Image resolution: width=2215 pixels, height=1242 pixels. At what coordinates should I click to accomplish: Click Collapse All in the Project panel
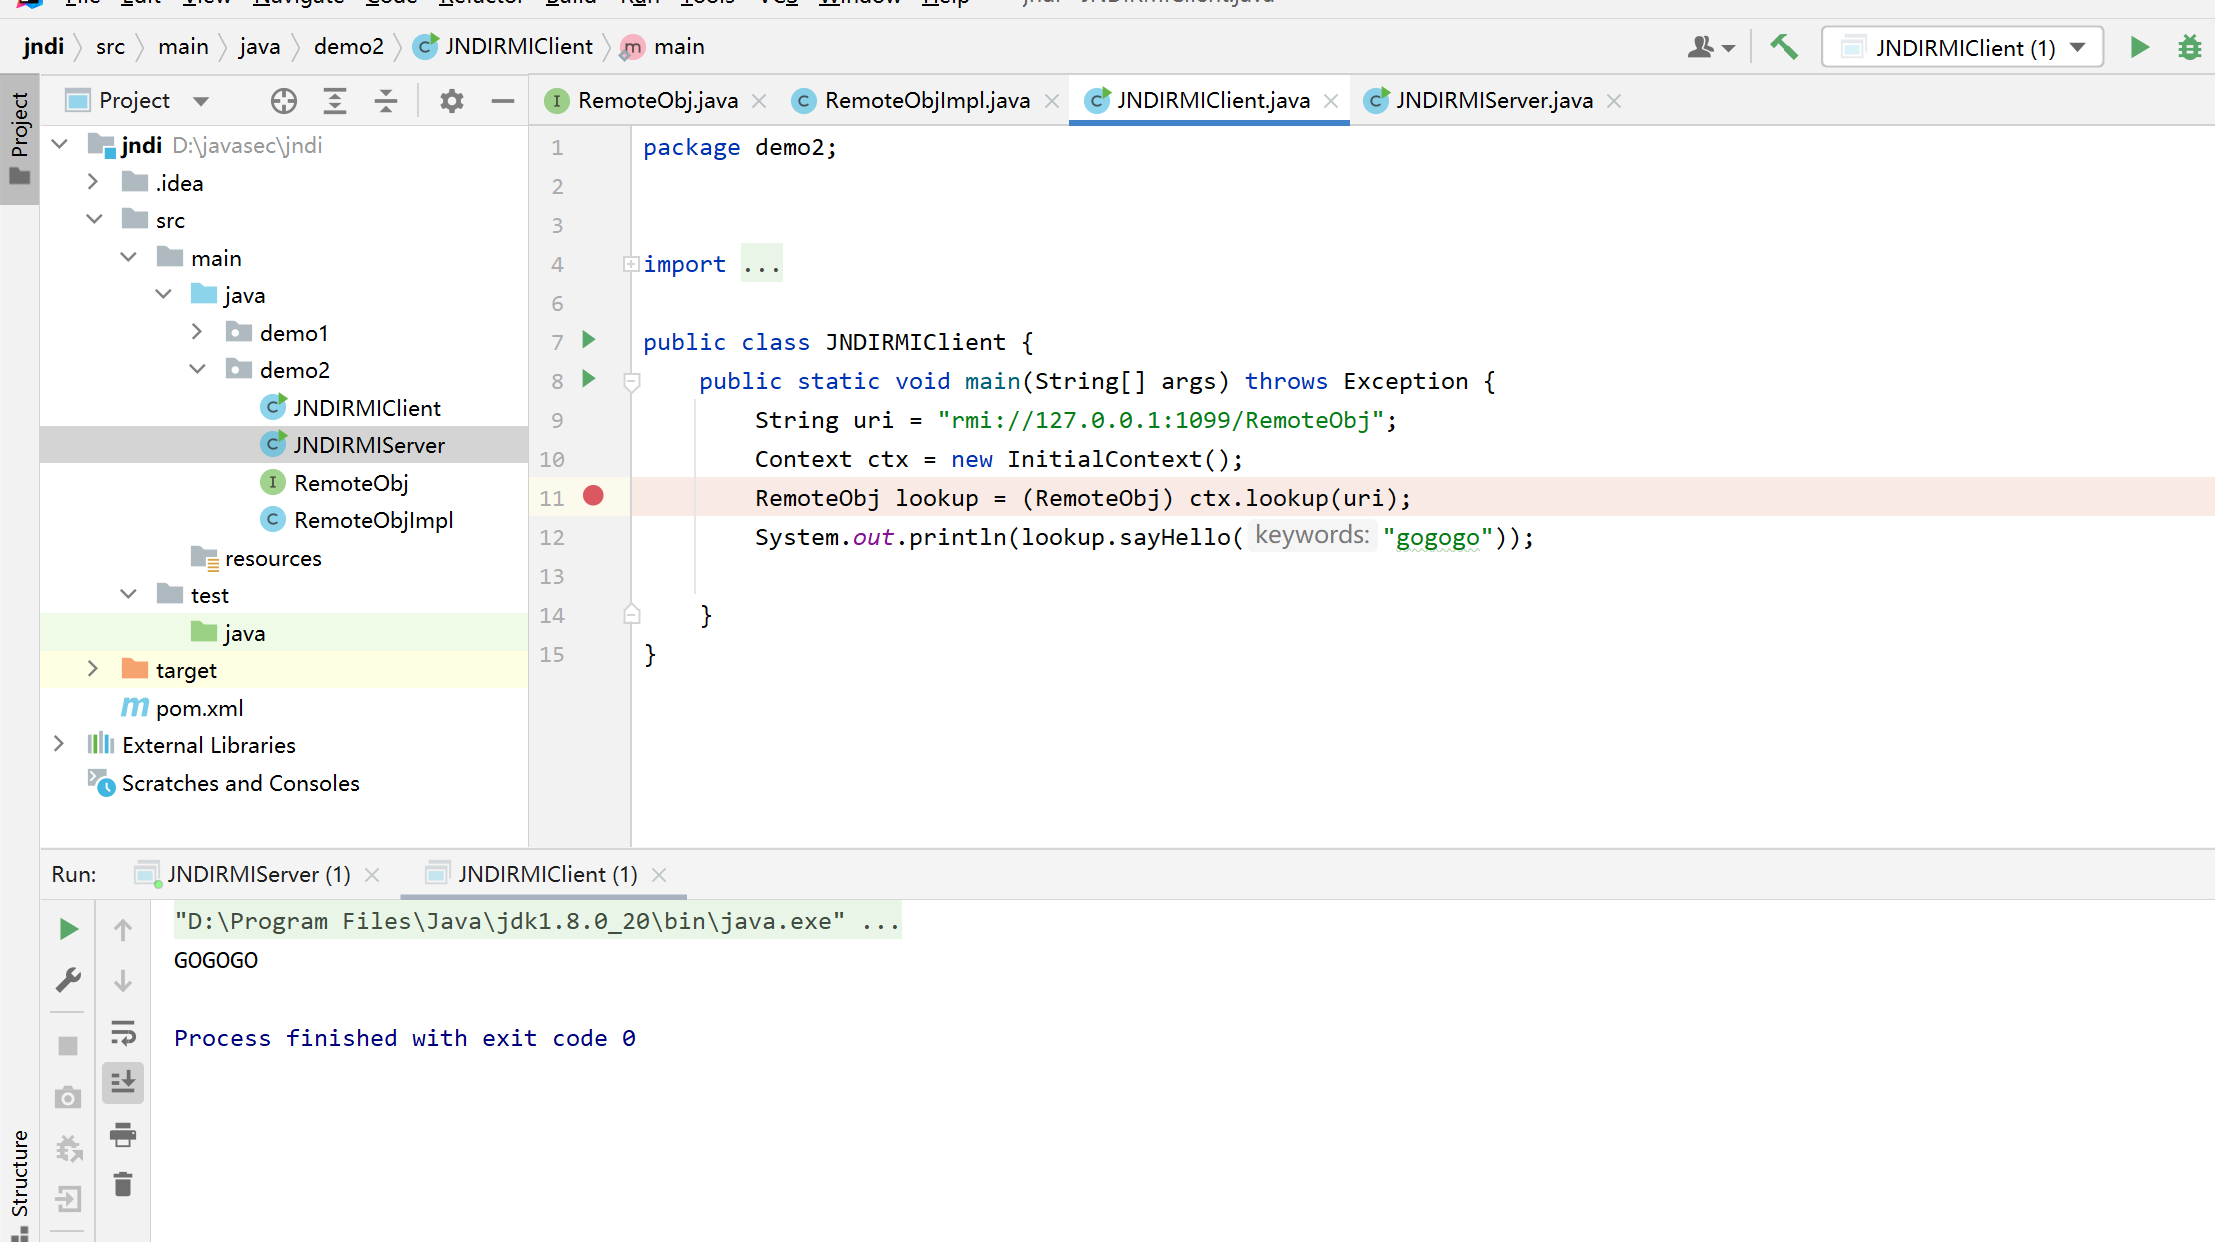[386, 100]
